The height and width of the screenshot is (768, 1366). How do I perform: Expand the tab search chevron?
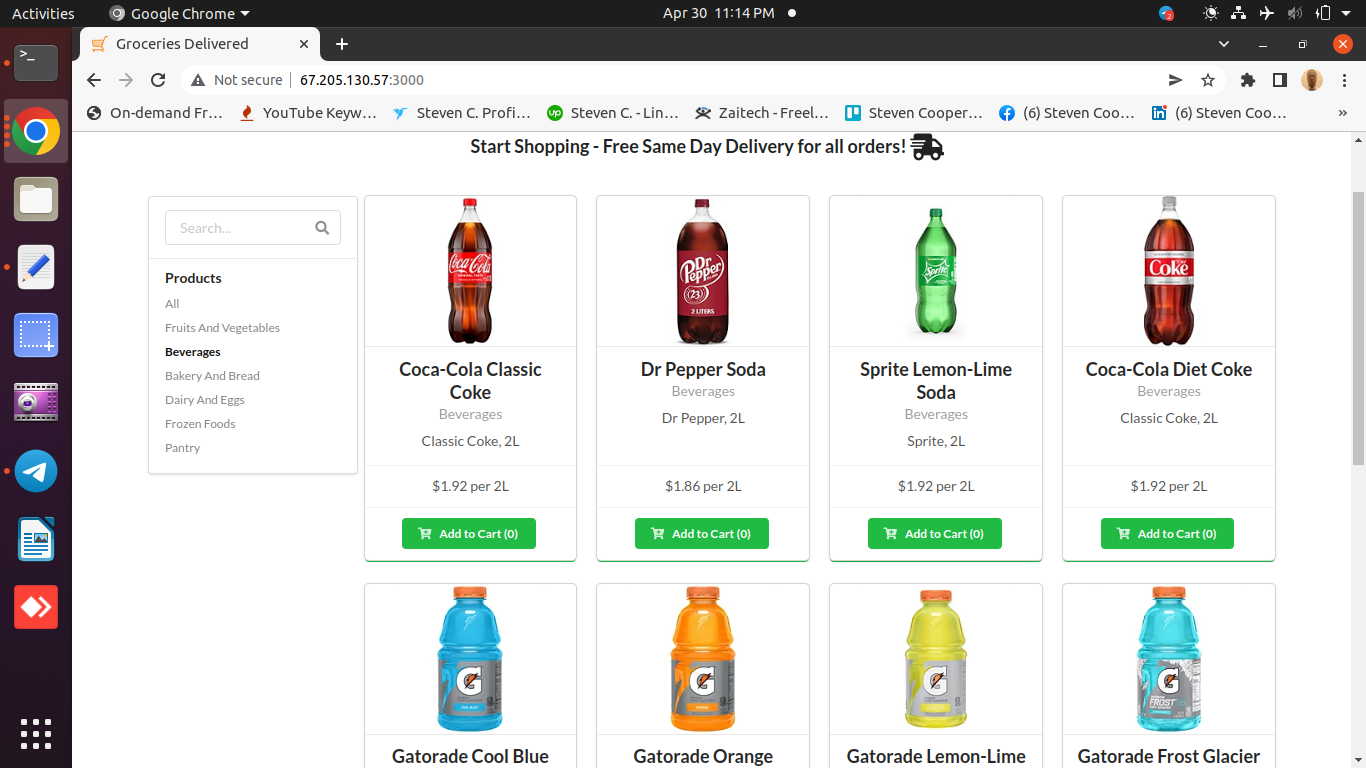(1224, 44)
